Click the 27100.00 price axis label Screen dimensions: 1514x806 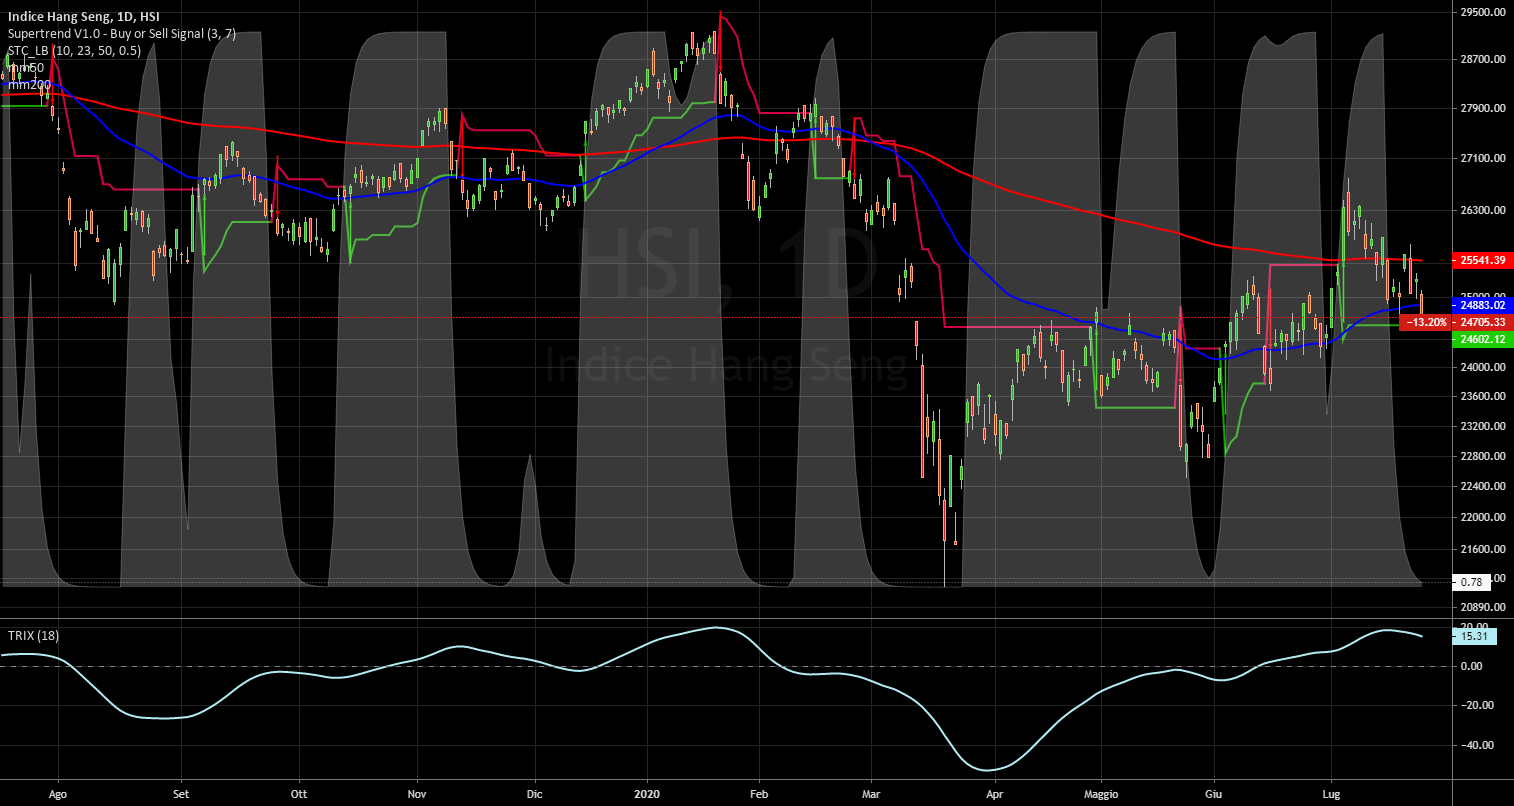(x=1483, y=159)
